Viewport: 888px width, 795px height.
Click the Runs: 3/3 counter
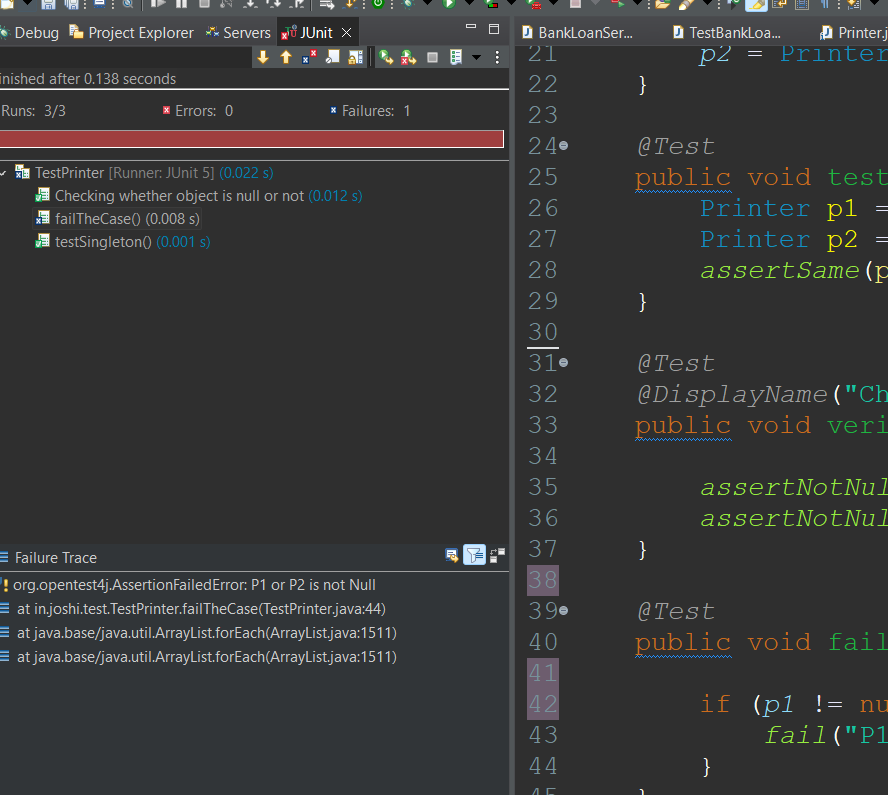[33, 111]
